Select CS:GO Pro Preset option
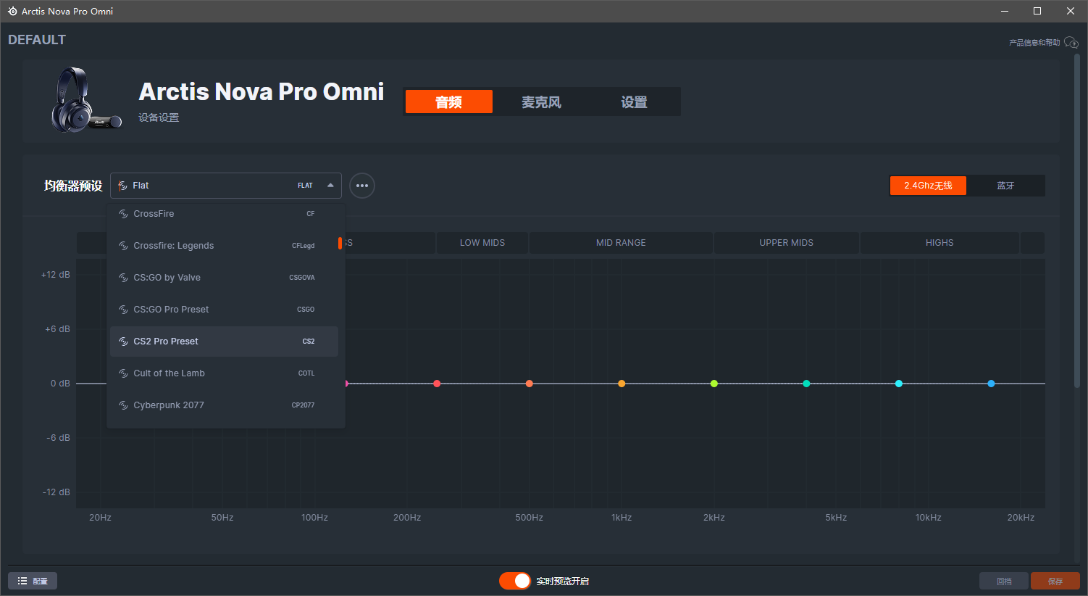1088x596 pixels. point(223,309)
